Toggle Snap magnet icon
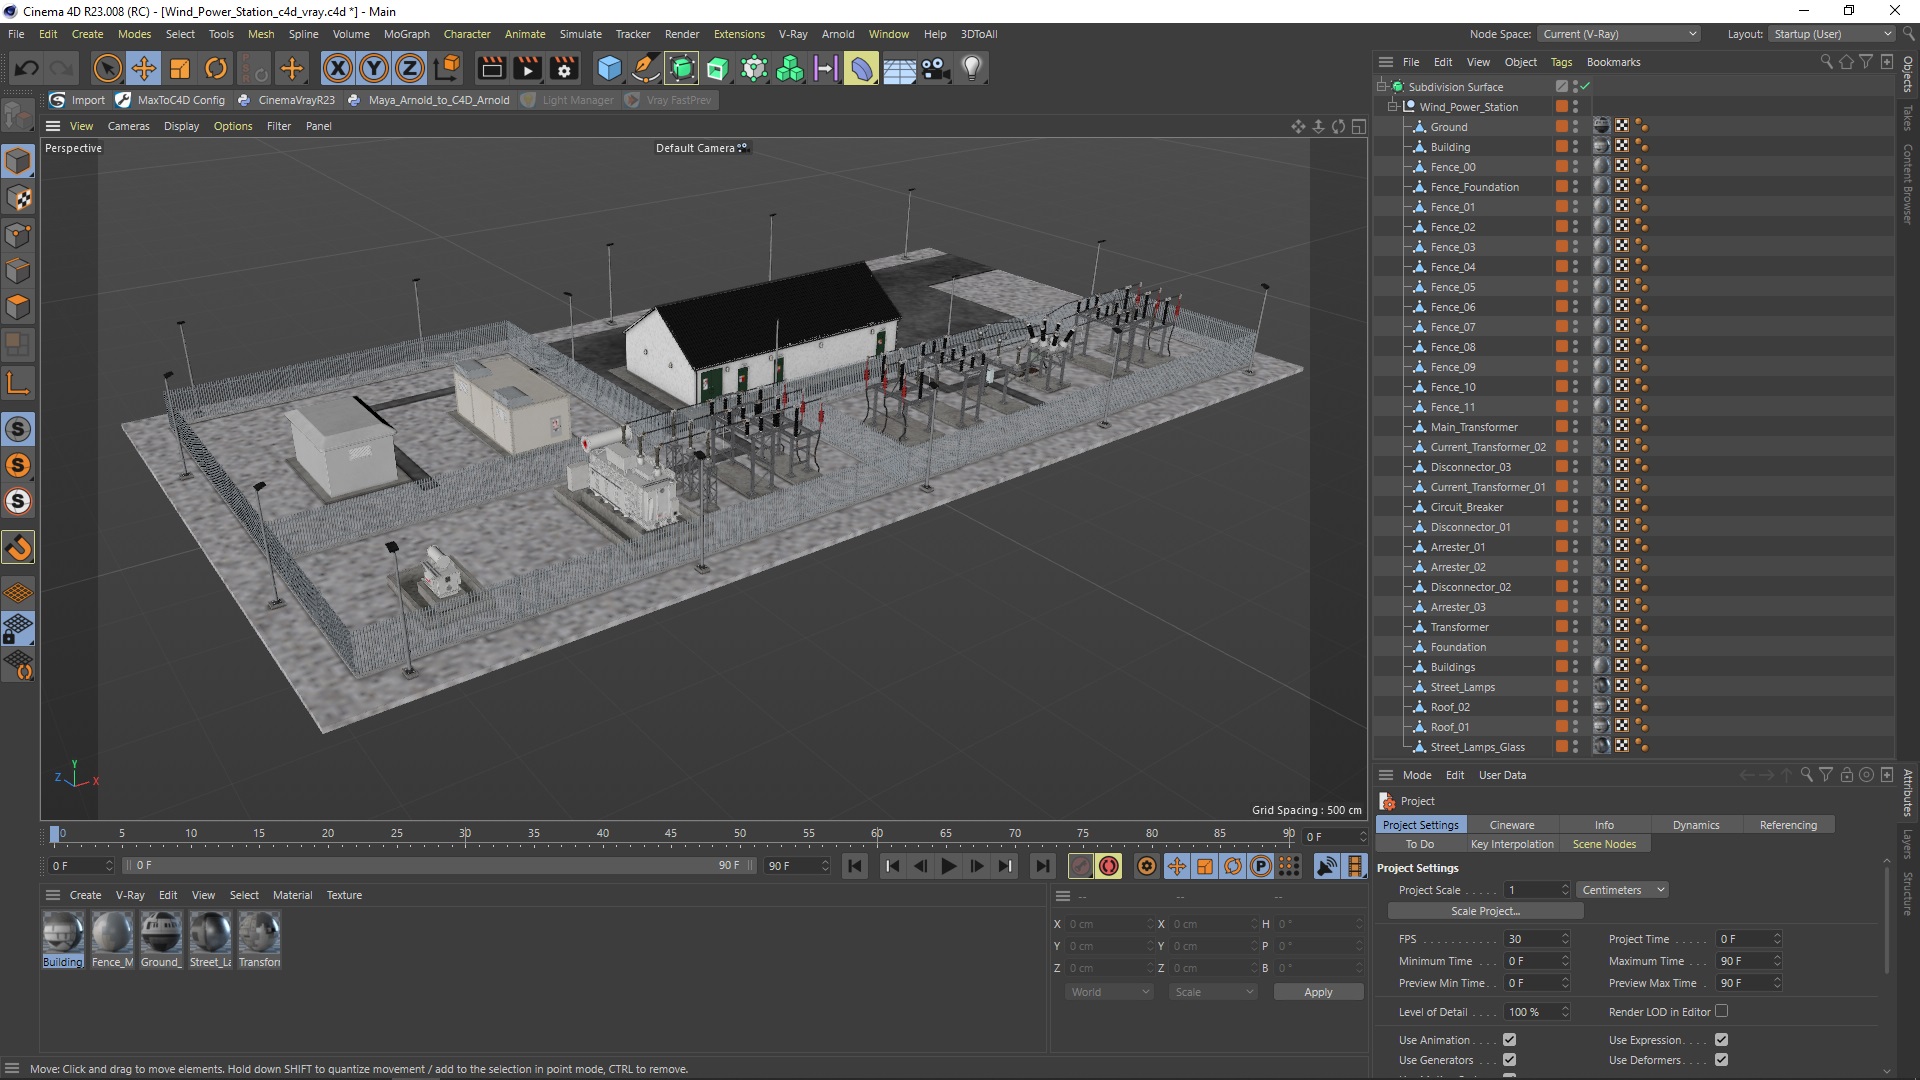This screenshot has height=1080, width=1920. (x=18, y=547)
